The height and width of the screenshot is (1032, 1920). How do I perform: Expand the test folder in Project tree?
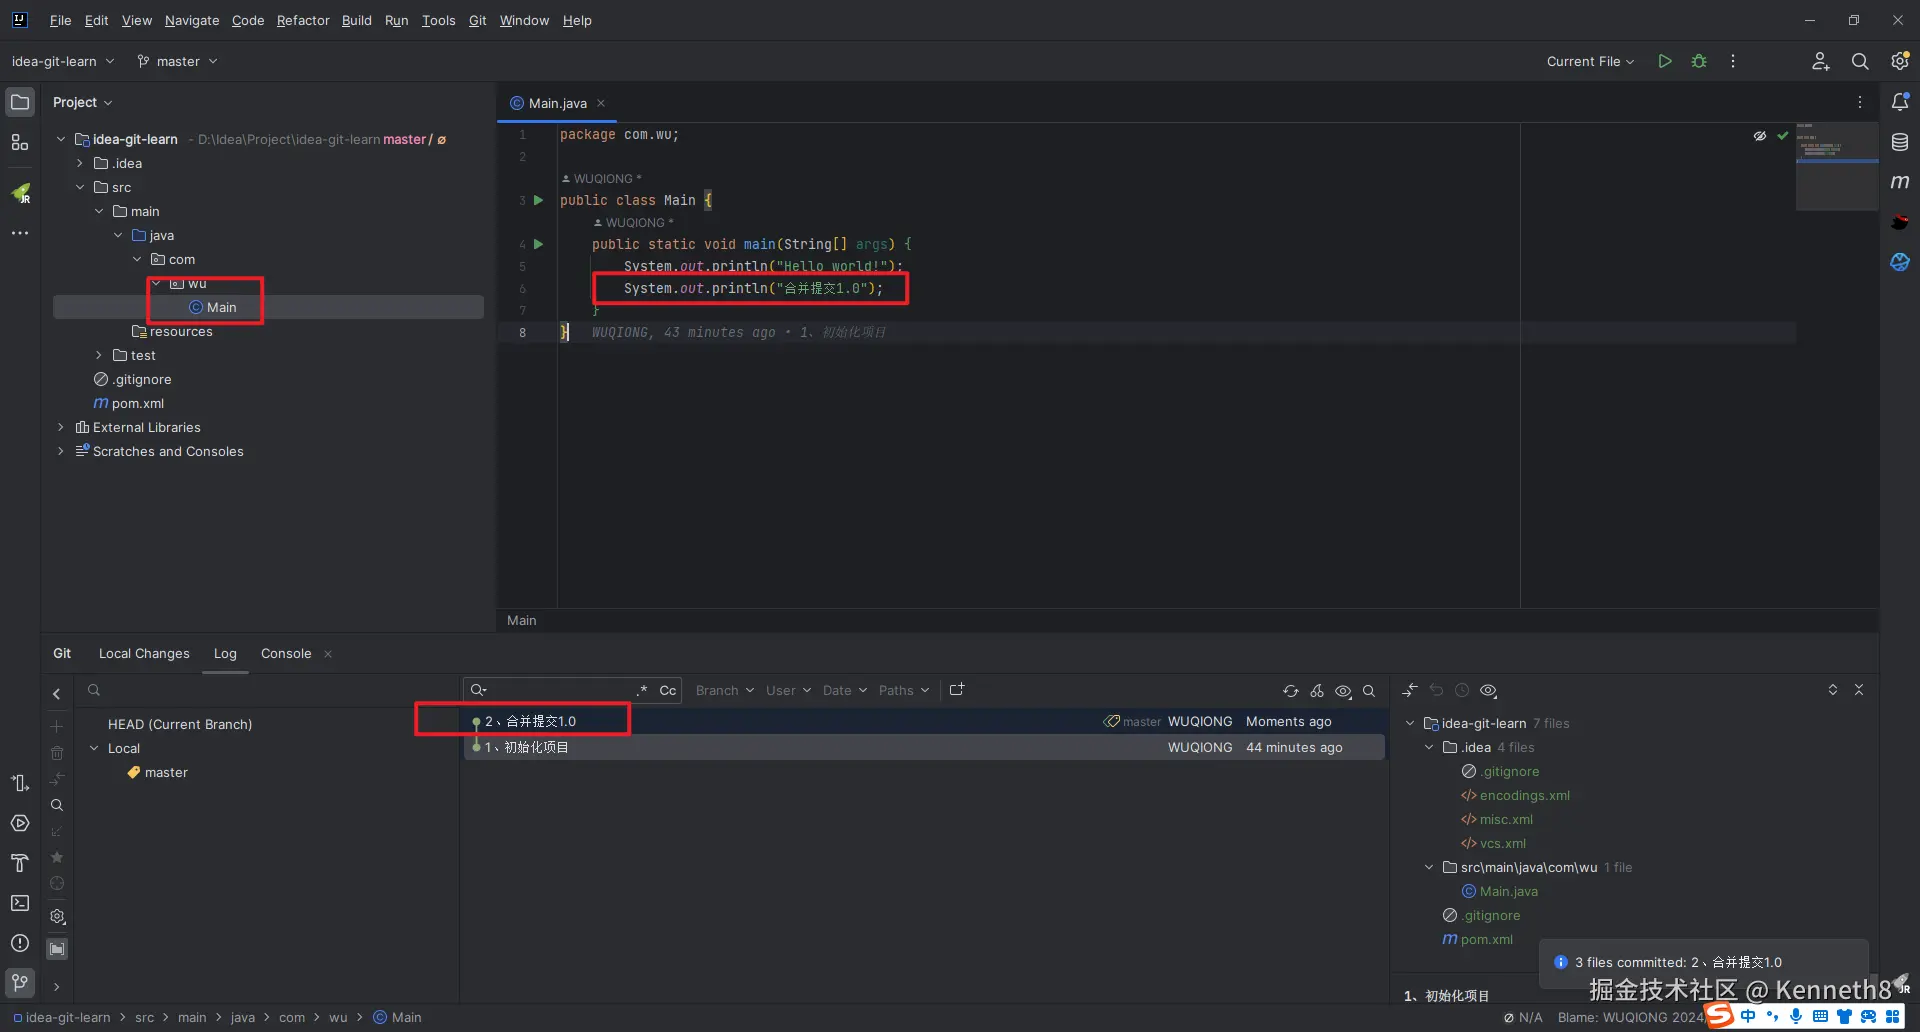(99, 355)
